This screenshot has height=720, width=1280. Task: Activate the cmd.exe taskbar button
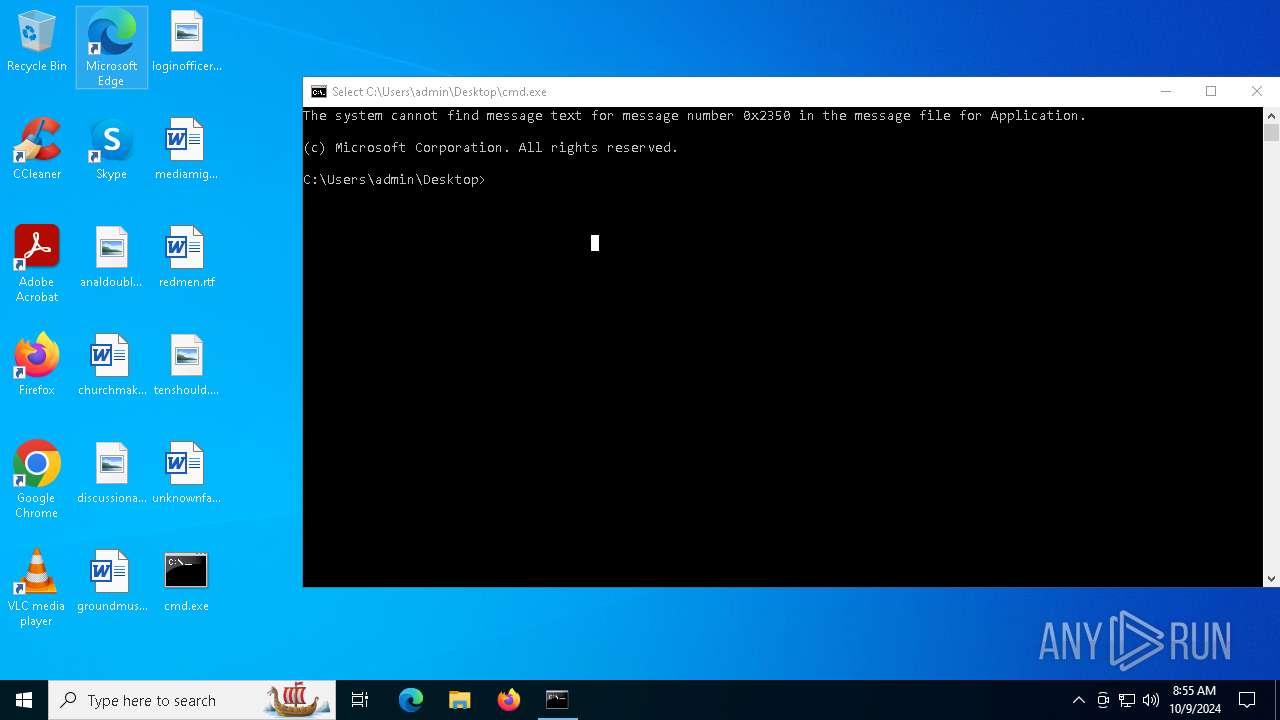pyautogui.click(x=557, y=700)
